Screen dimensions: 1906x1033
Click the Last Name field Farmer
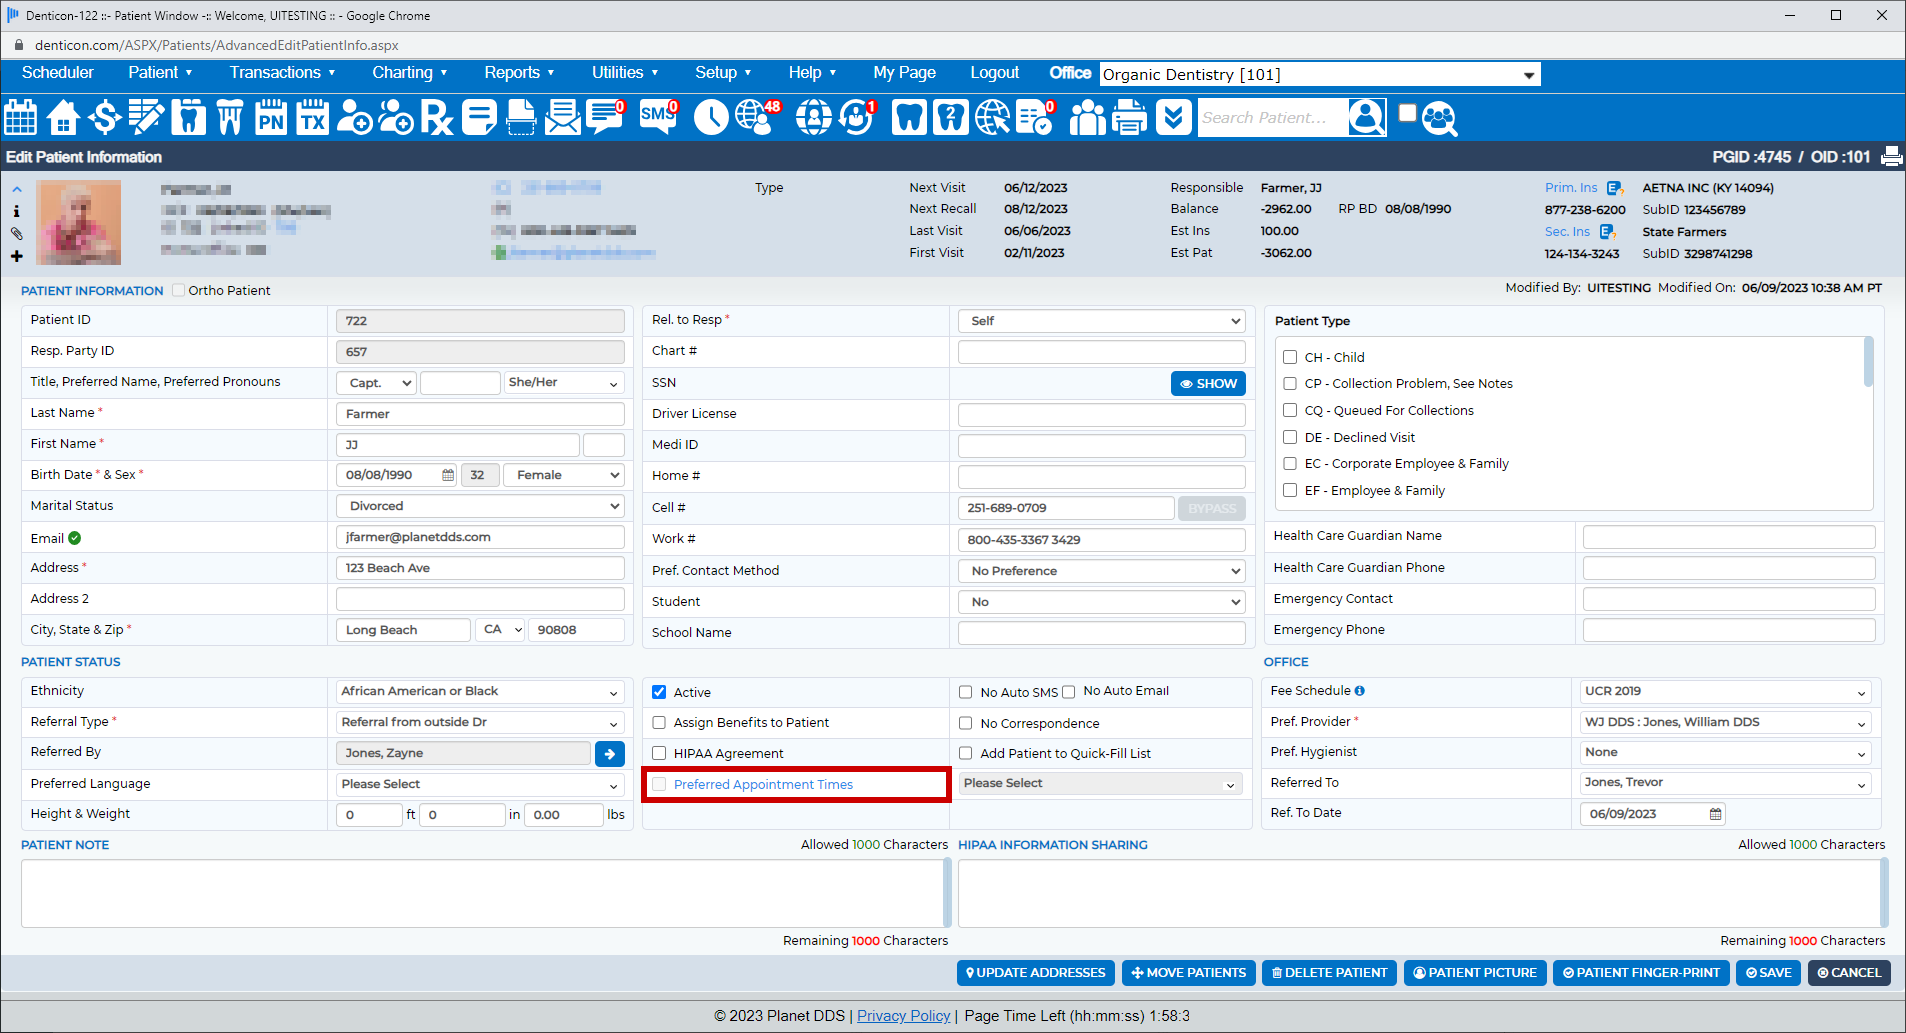481,414
